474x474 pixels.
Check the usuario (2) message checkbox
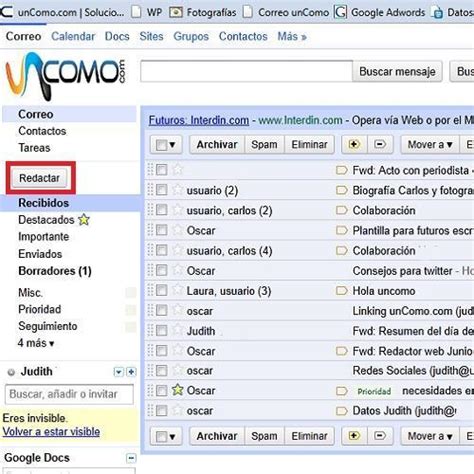click(162, 190)
